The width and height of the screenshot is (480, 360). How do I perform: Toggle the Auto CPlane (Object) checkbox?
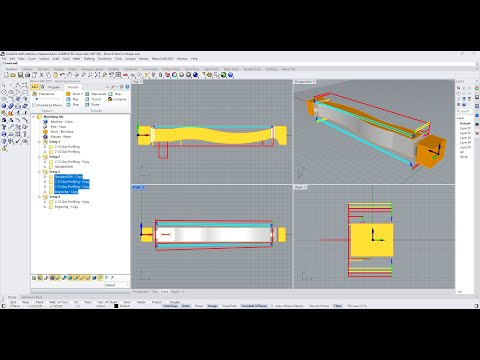pos(272,306)
